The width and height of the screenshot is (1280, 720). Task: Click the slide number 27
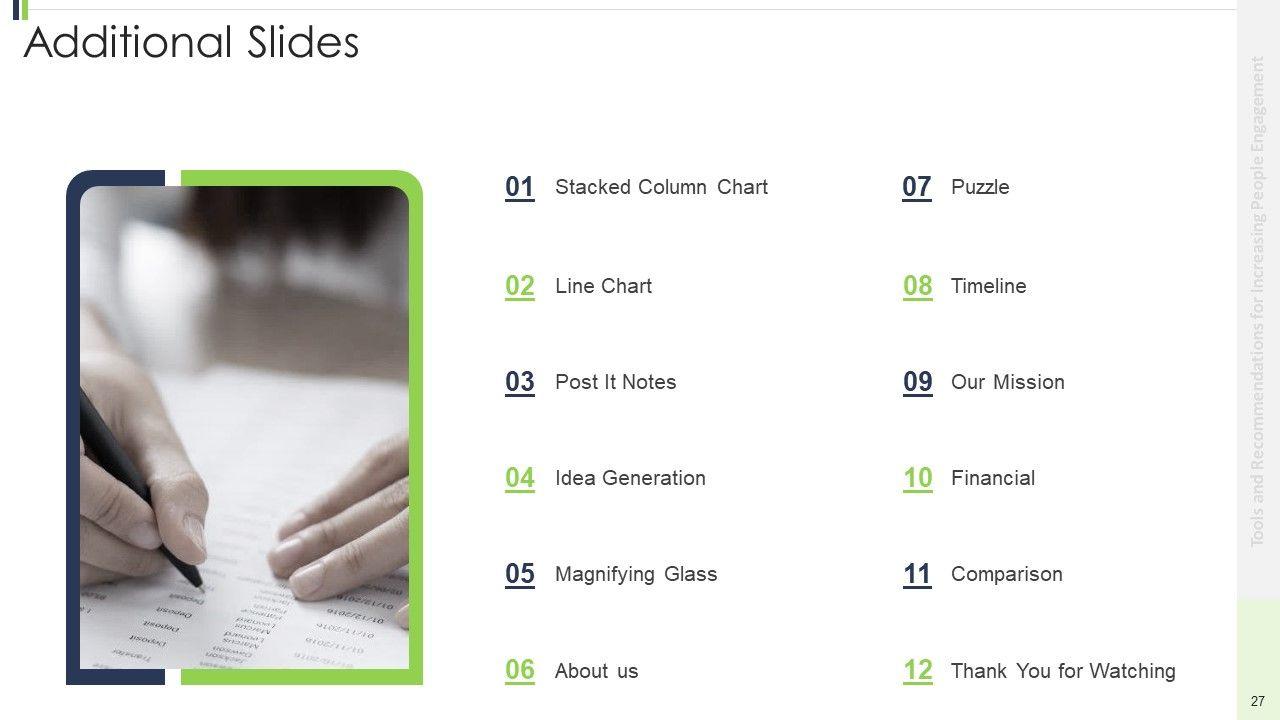pos(1257,702)
